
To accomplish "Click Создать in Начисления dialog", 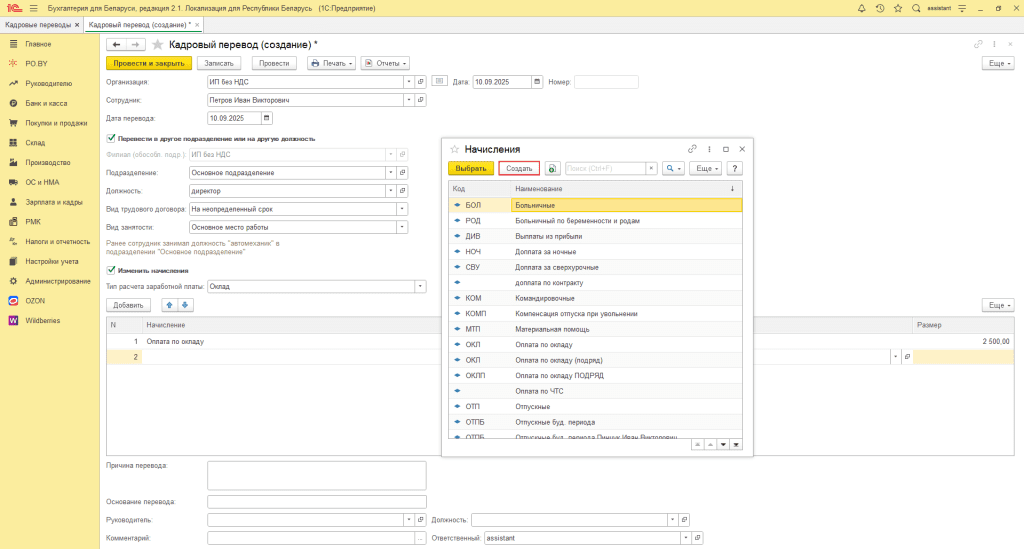I will pos(519,168).
